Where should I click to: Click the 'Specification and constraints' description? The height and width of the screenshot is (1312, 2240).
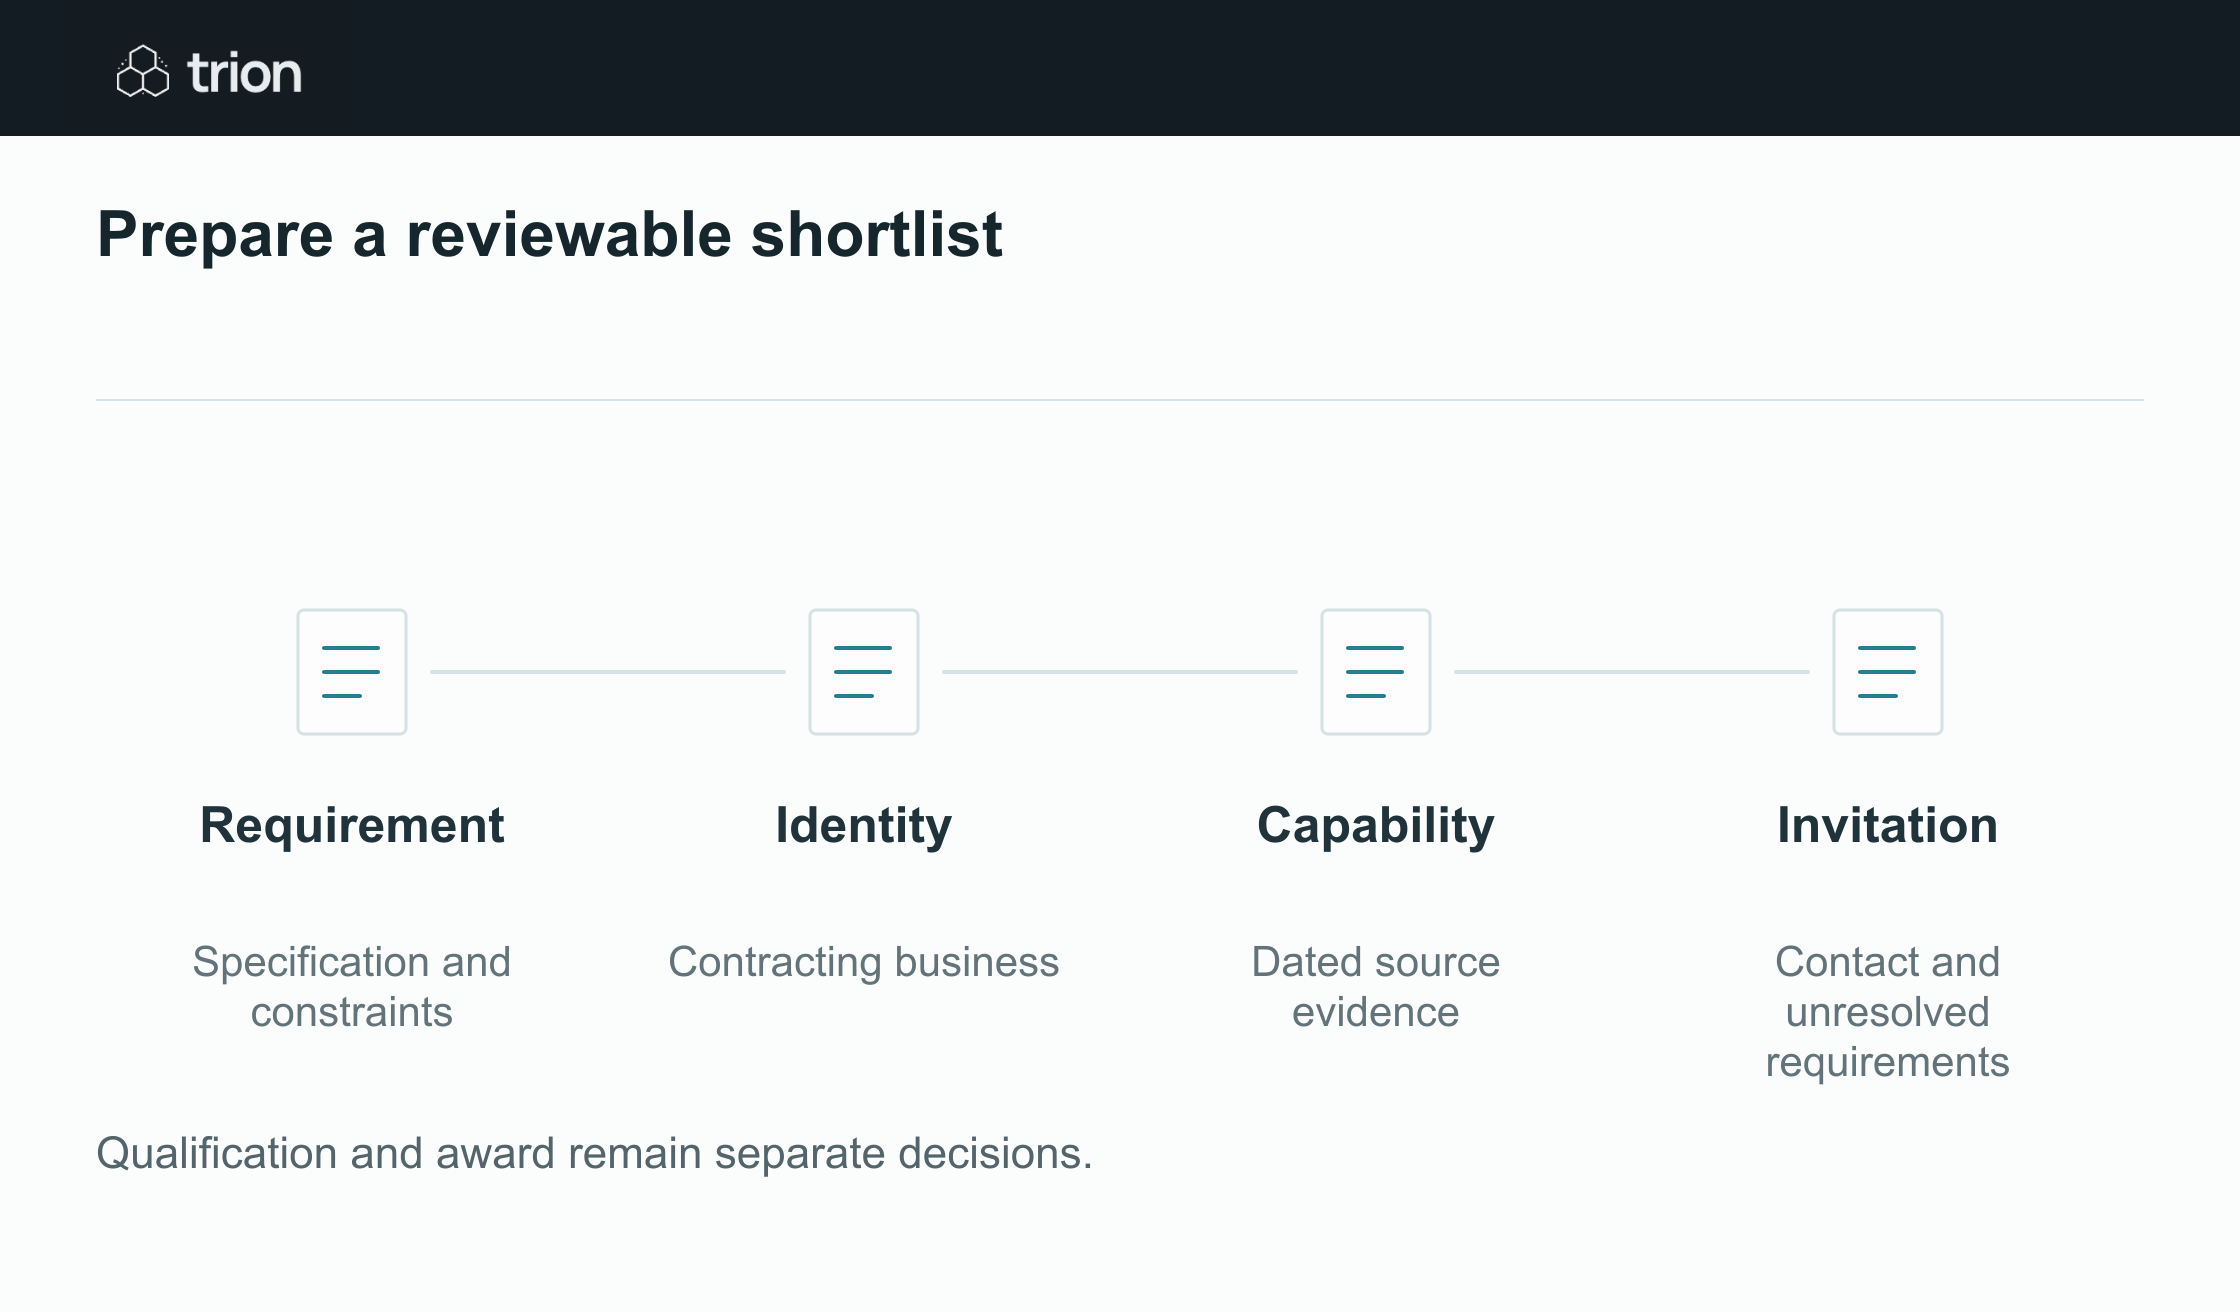(x=352, y=987)
